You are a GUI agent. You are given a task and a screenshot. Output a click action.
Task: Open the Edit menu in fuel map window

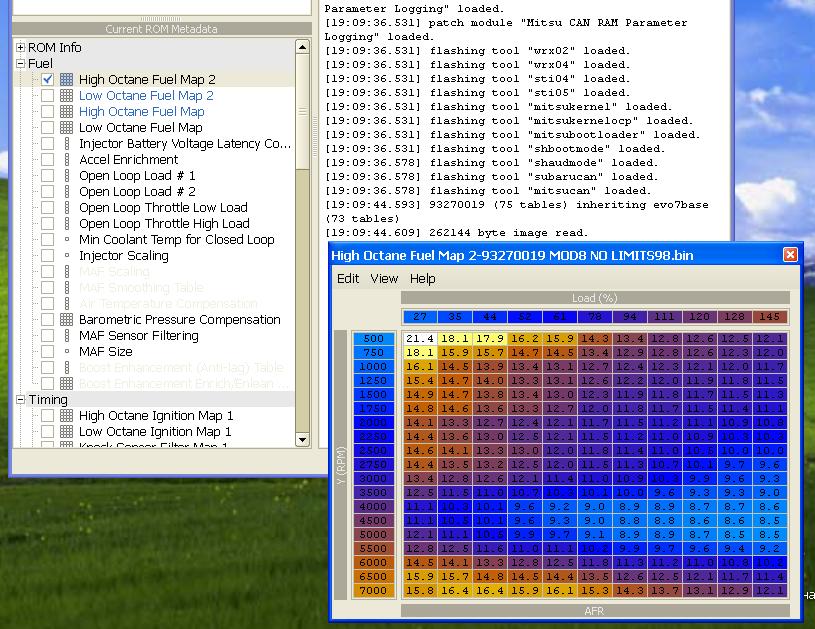[x=347, y=279]
